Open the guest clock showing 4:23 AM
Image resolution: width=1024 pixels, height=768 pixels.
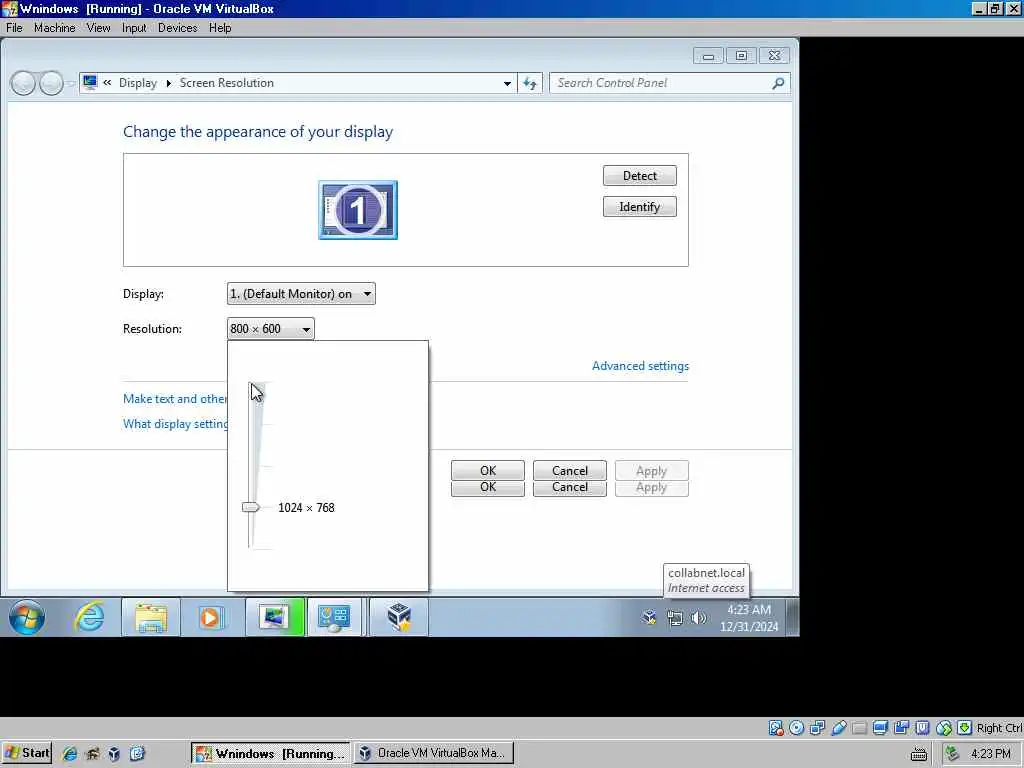749,618
